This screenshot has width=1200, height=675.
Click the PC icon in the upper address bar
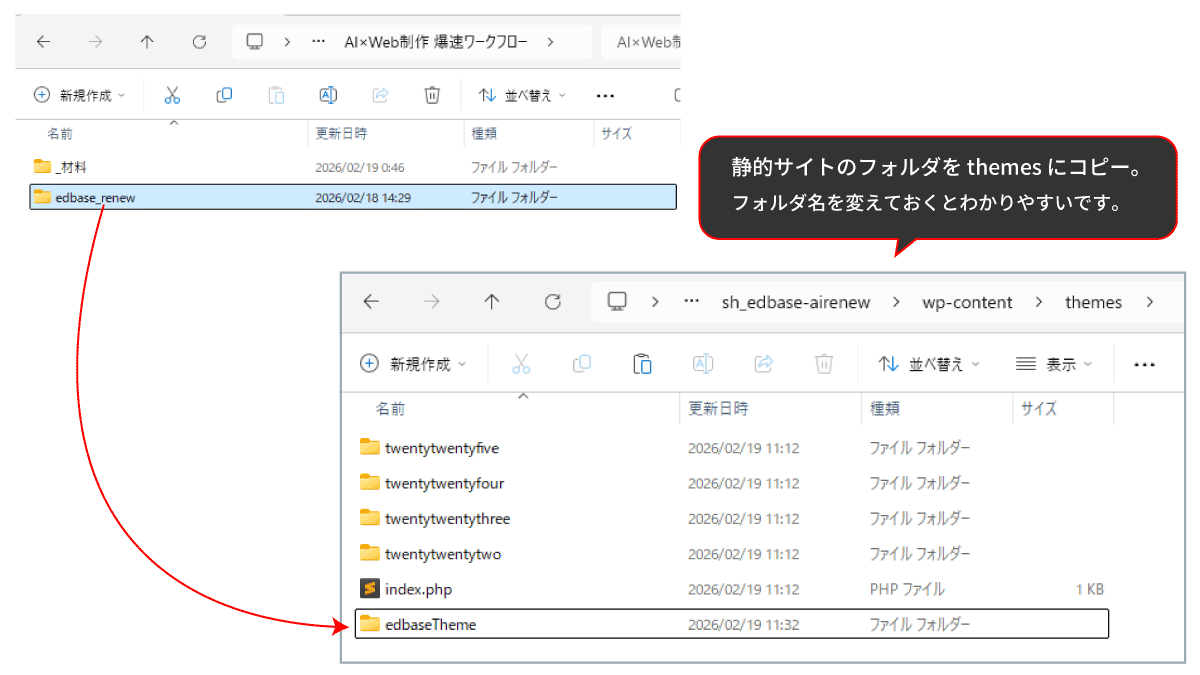coord(255,42)
